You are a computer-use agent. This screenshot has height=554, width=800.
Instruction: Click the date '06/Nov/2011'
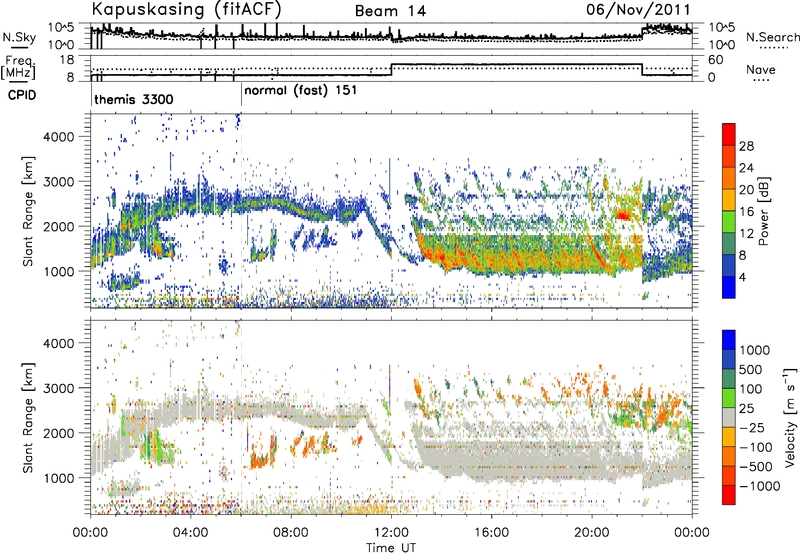pyautogui.click(x=638, y=9)
